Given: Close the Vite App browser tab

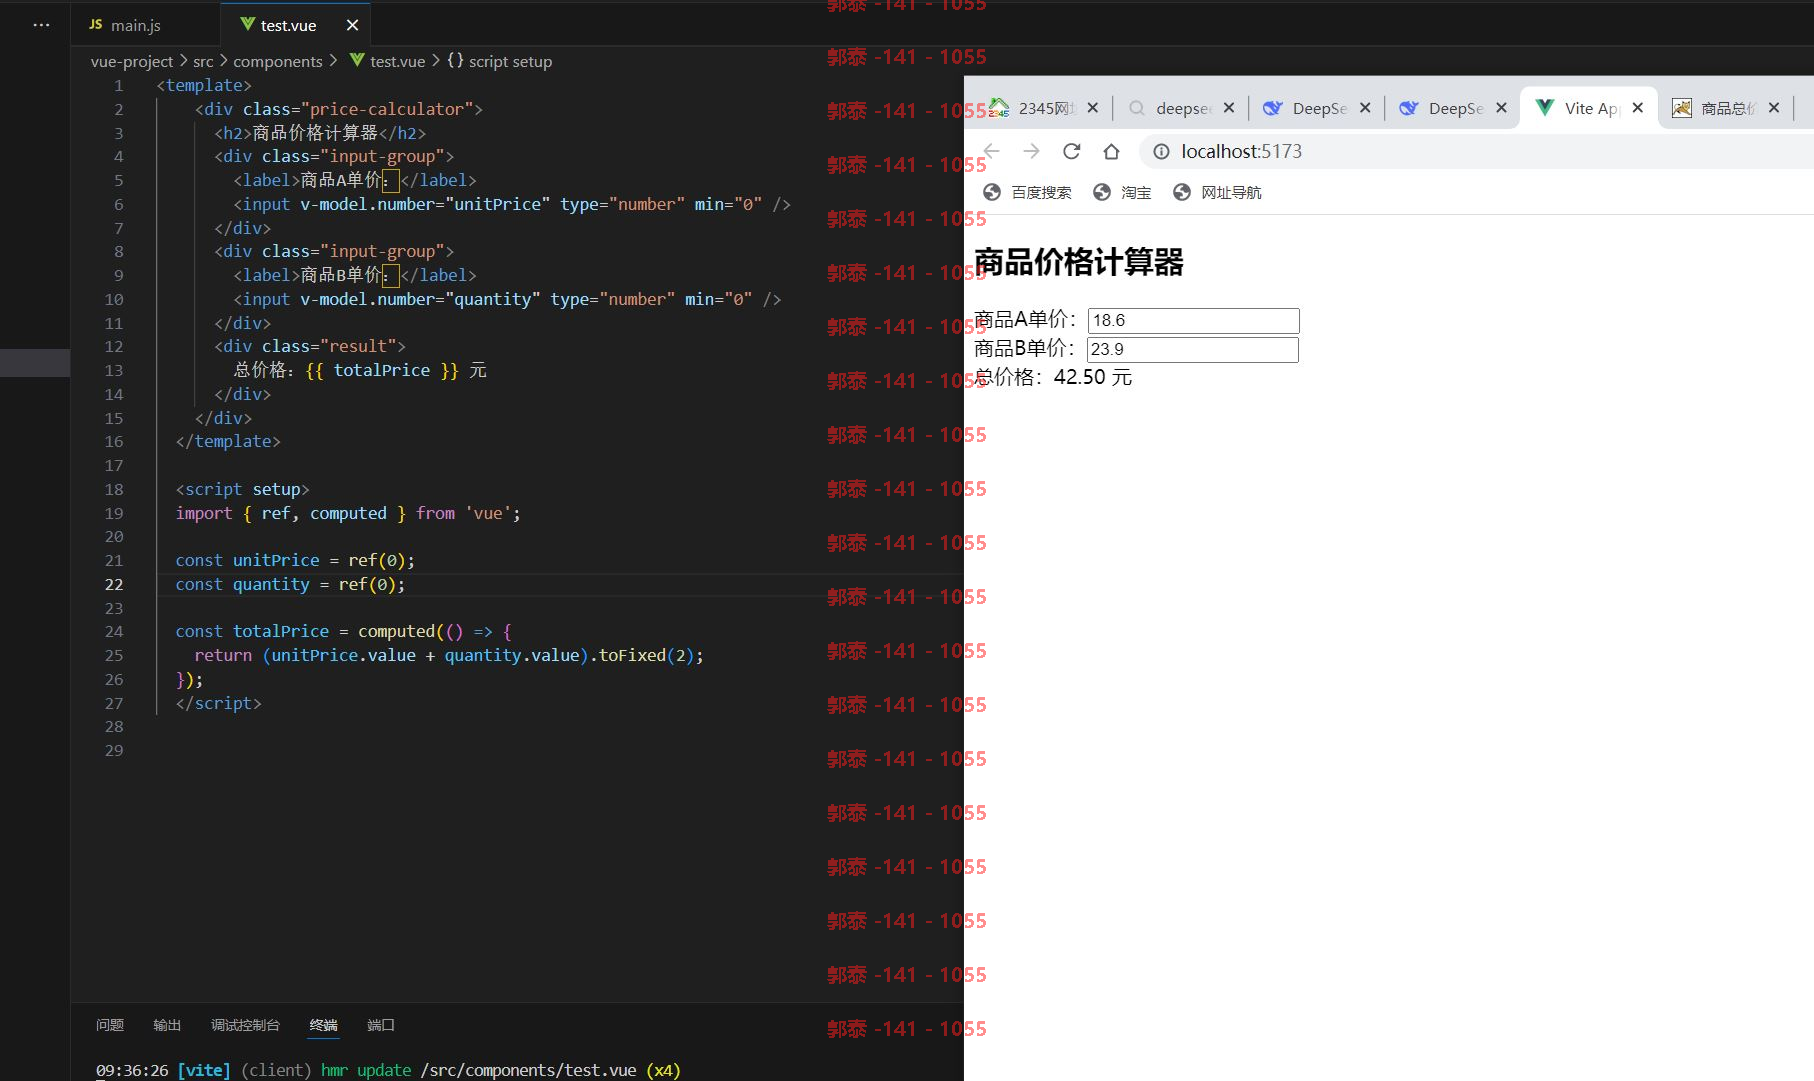Looking at the screenshot, I should [x=1637, y=108].
